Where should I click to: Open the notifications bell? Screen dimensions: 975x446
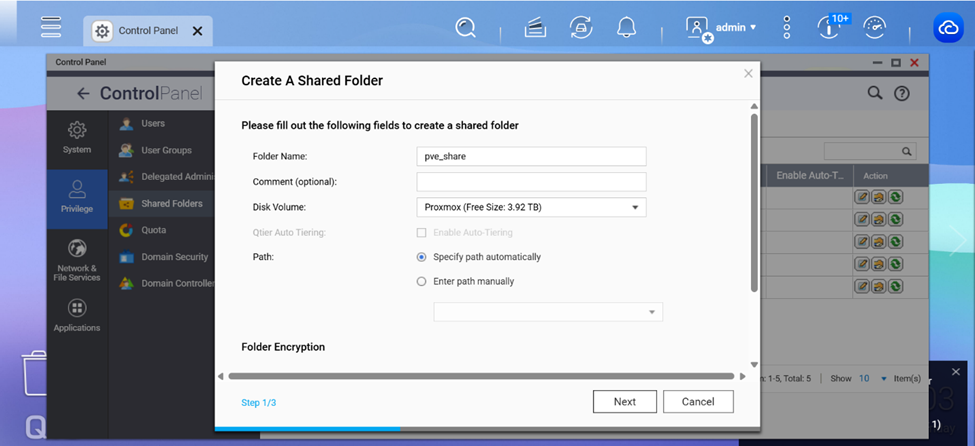(x=627, y=28)
